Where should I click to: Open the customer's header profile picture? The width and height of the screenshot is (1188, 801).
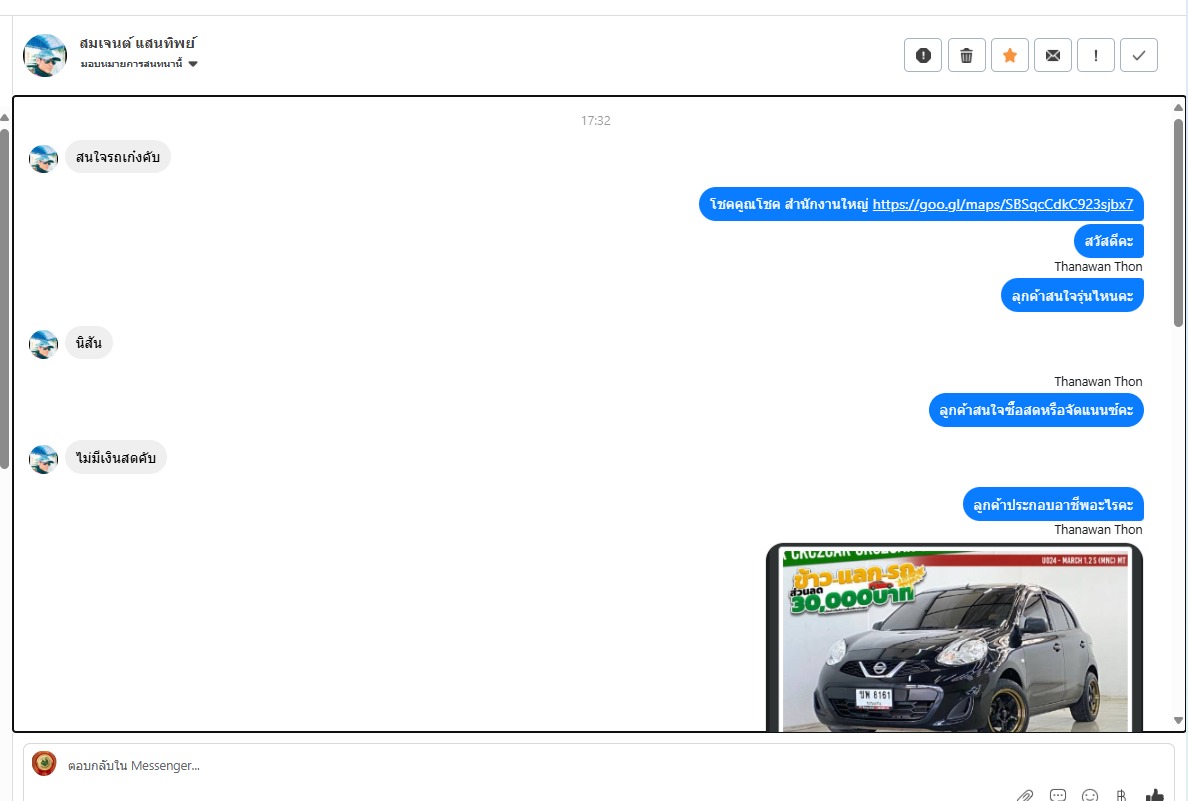45,55
